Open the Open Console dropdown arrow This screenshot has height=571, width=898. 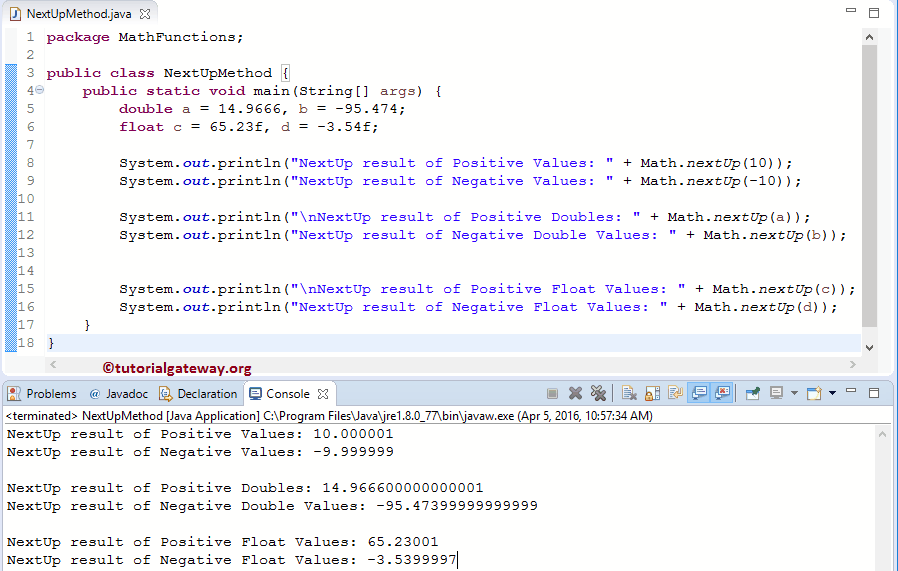[832, 393]
